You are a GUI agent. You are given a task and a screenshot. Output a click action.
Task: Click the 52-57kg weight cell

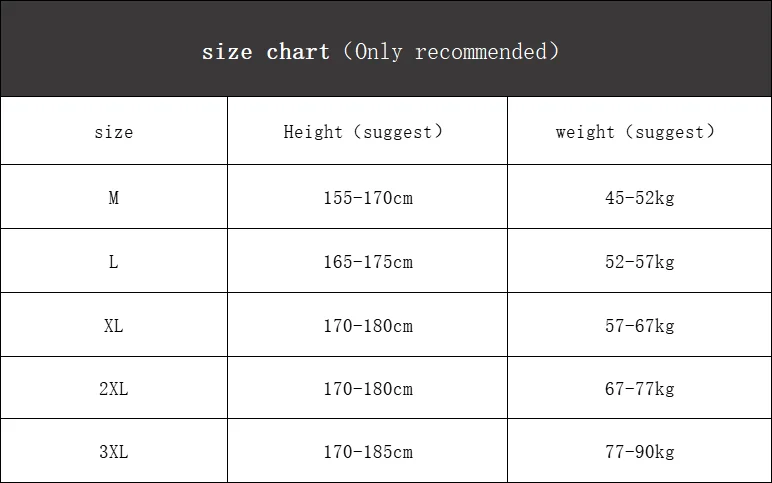coord(639,262)
